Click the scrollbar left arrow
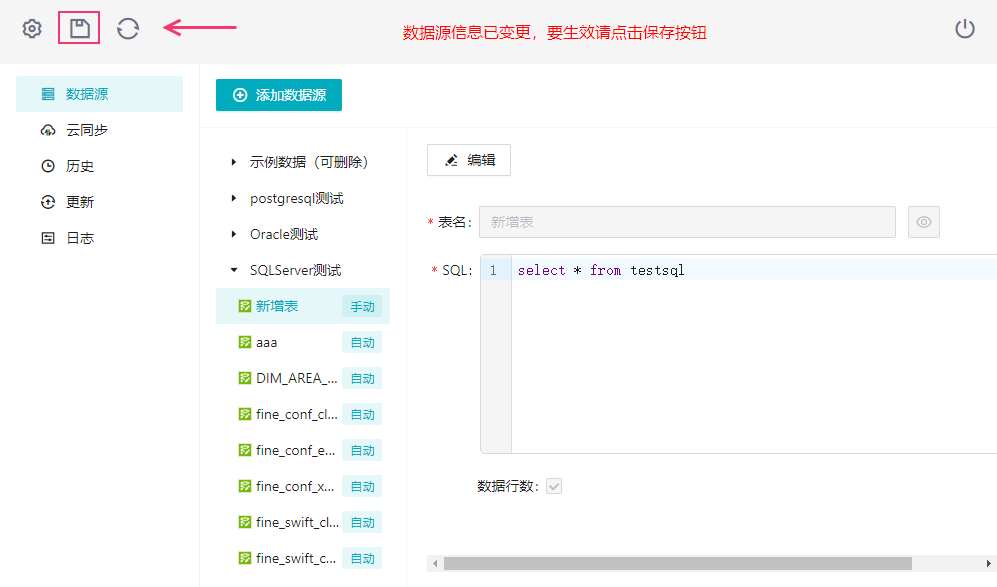Viewport: 997px width, 587px height. tap(435, 563)
